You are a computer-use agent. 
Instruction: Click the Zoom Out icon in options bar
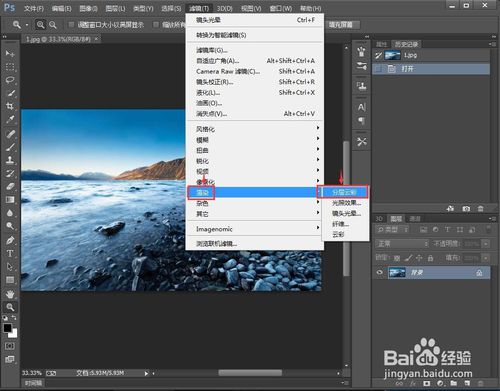pyautogui.click(x=53, y=25)
